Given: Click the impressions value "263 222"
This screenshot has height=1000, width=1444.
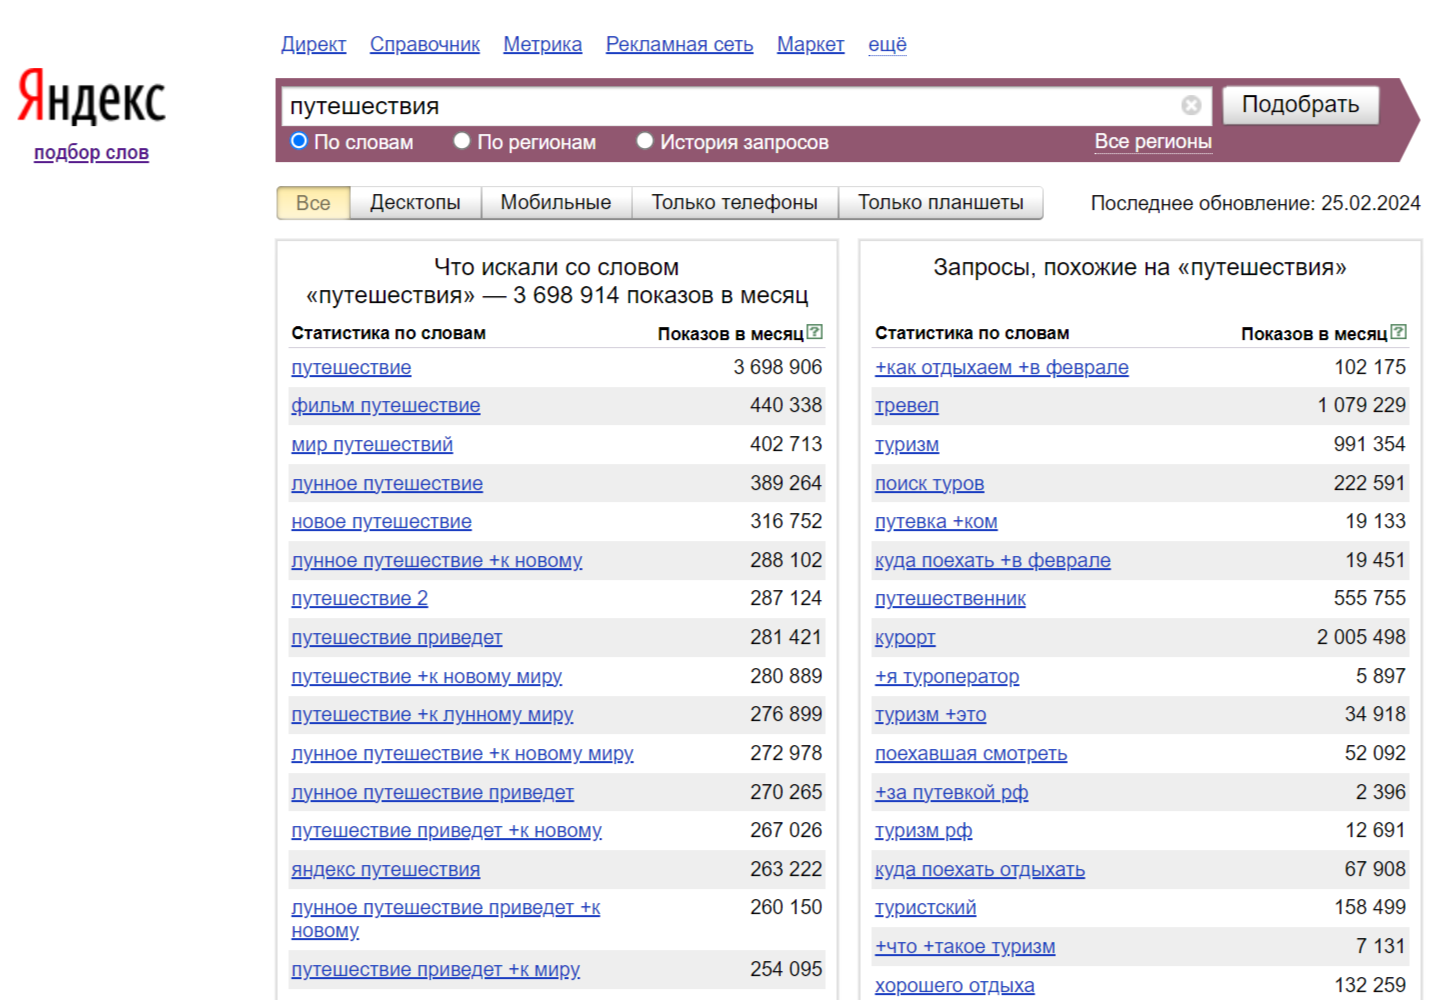Looking at the screenshot, I should coord(786,869).
